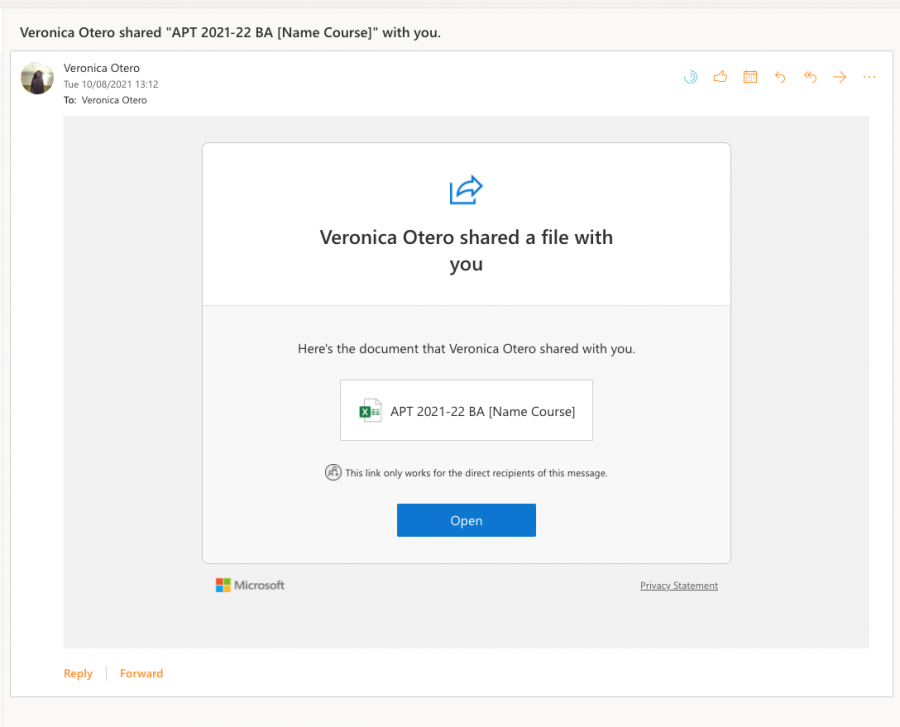Forward the email with the right arrow icon
The height and width of the screenshot is (727, 900).
839,76
